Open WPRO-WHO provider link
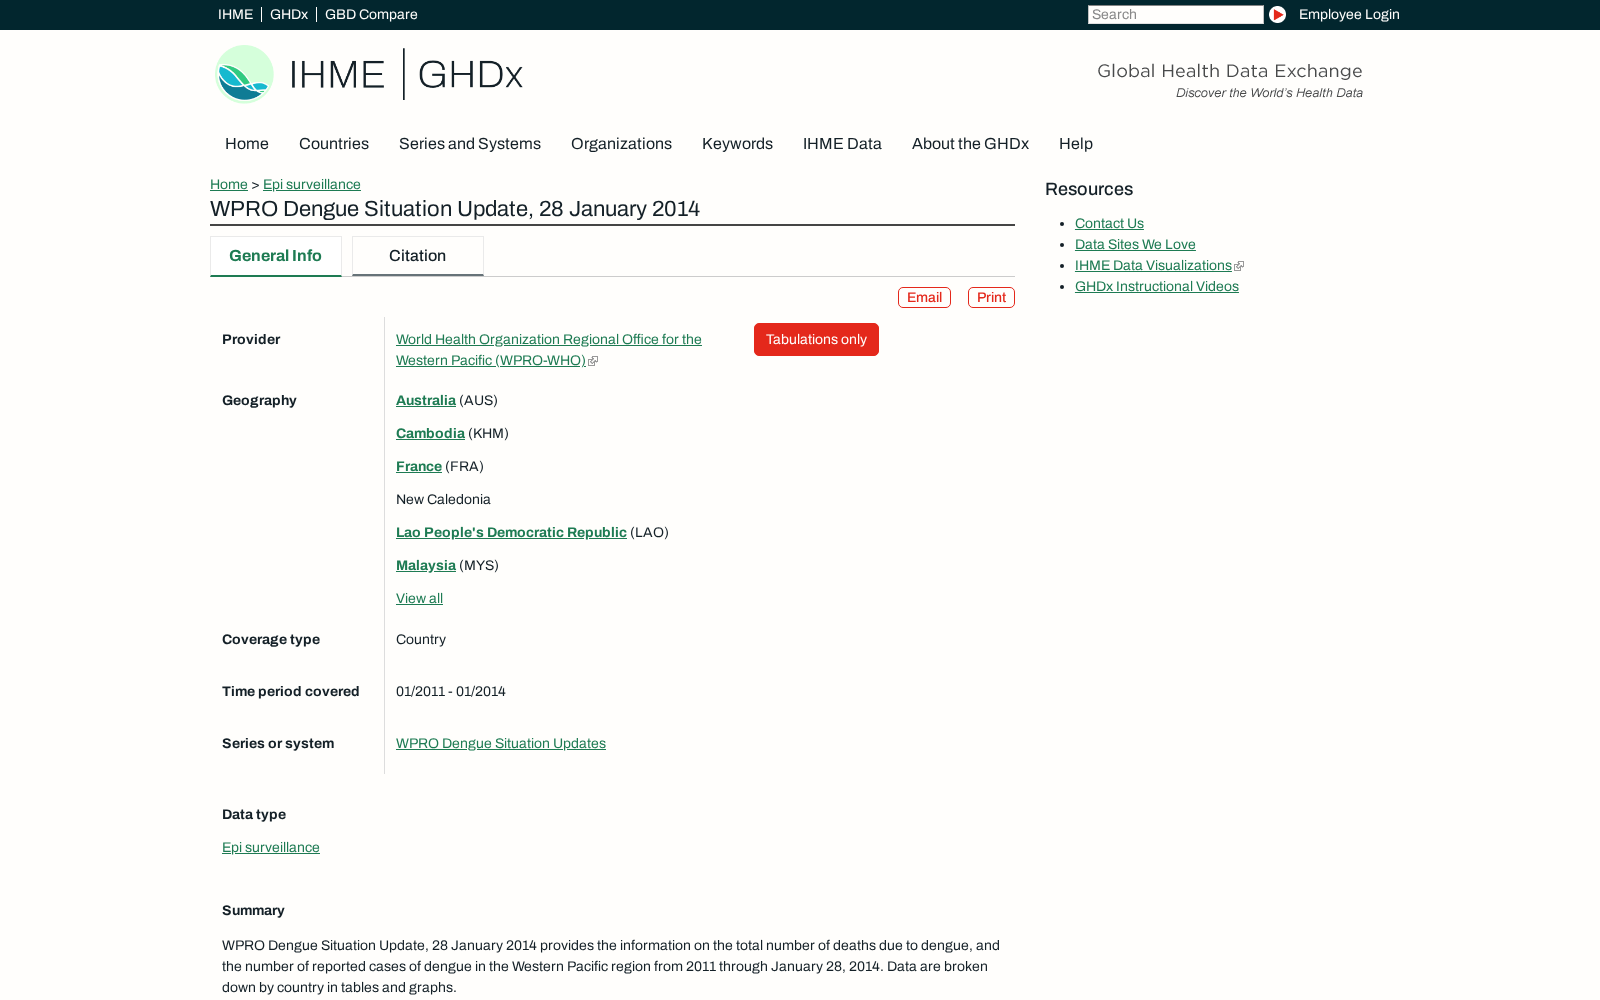1600x1000 pixels. point(549,350)
